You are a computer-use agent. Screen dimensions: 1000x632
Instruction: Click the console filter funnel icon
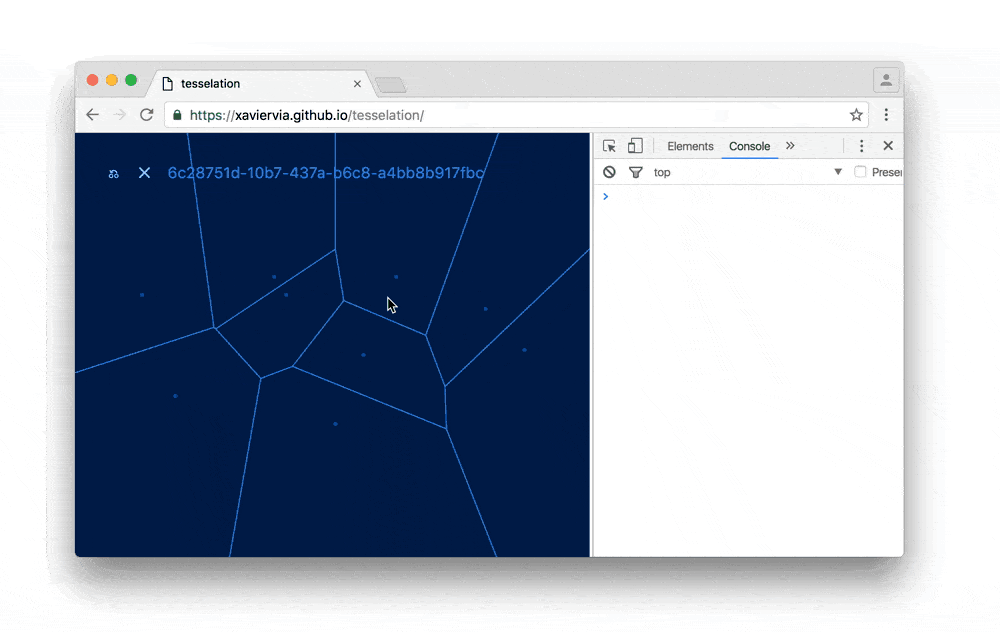[635, 172]
